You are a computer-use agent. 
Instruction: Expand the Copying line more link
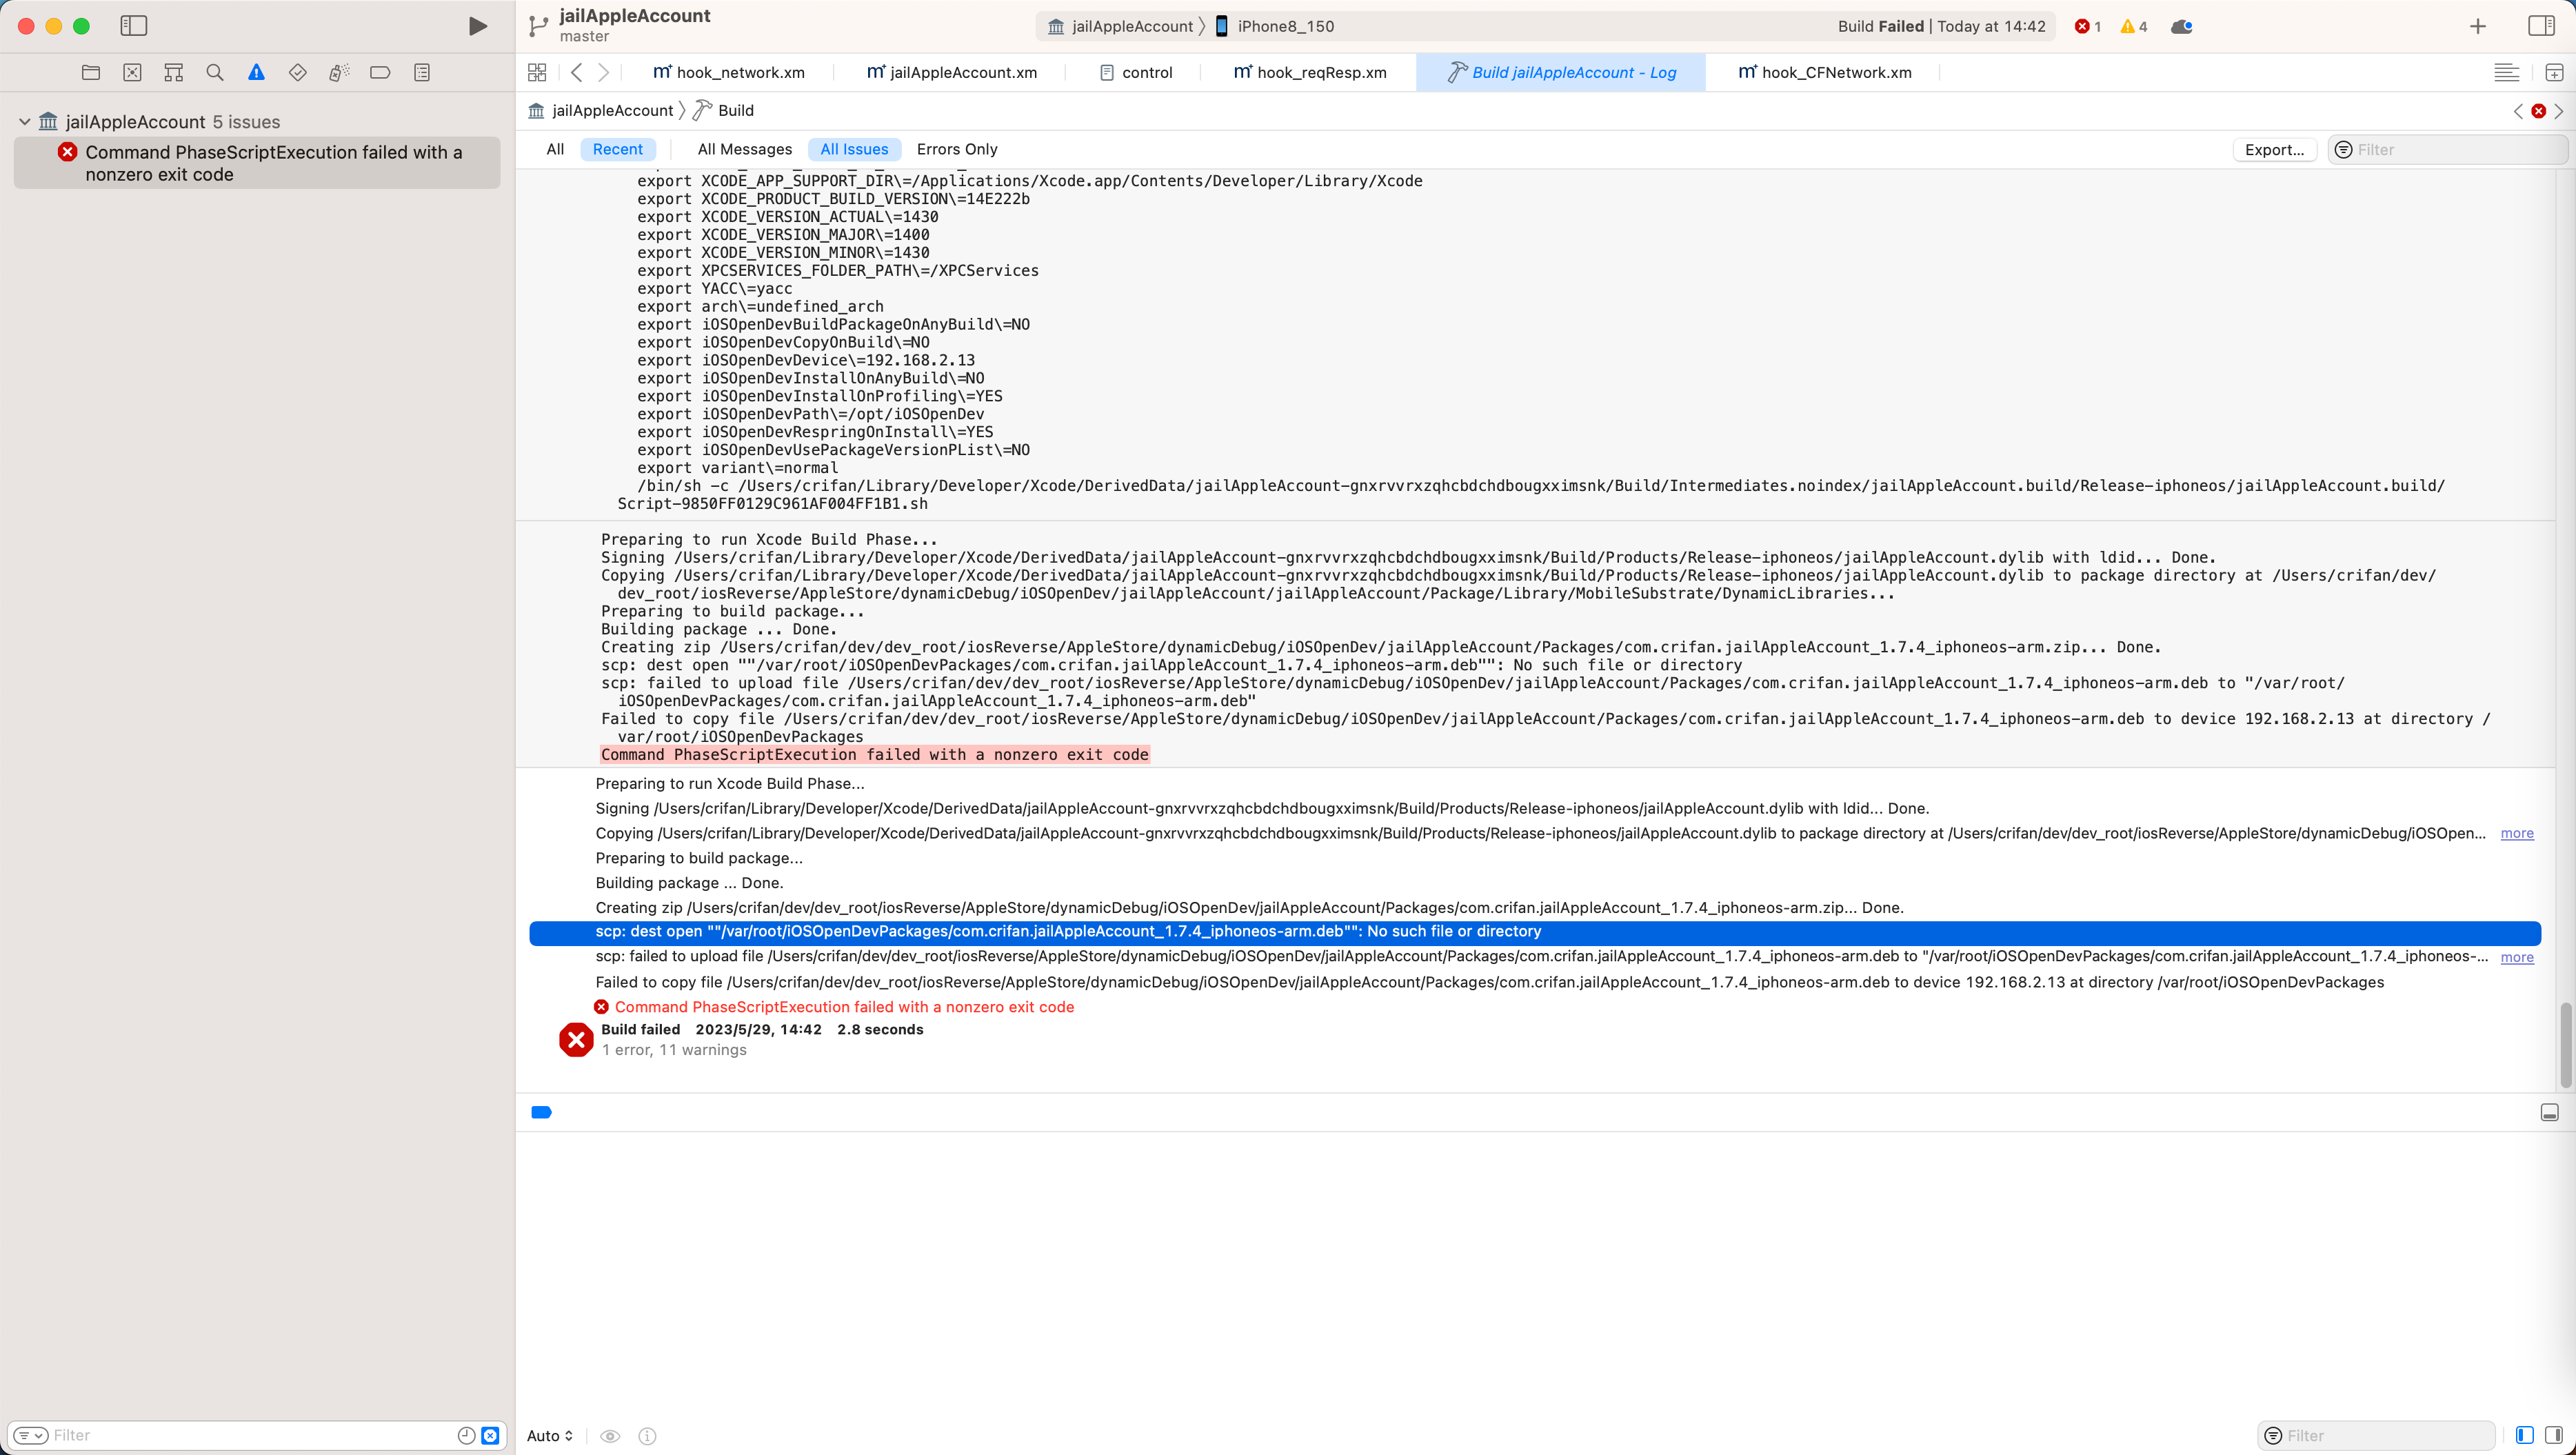pyautogui.click(x=2516, y=834)
